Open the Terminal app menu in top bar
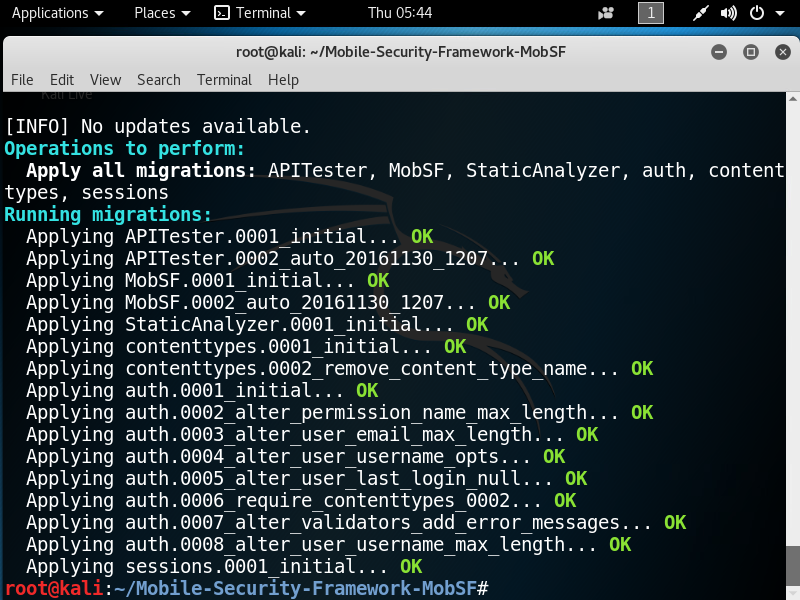The image size is (800, 600). (260, 13)
